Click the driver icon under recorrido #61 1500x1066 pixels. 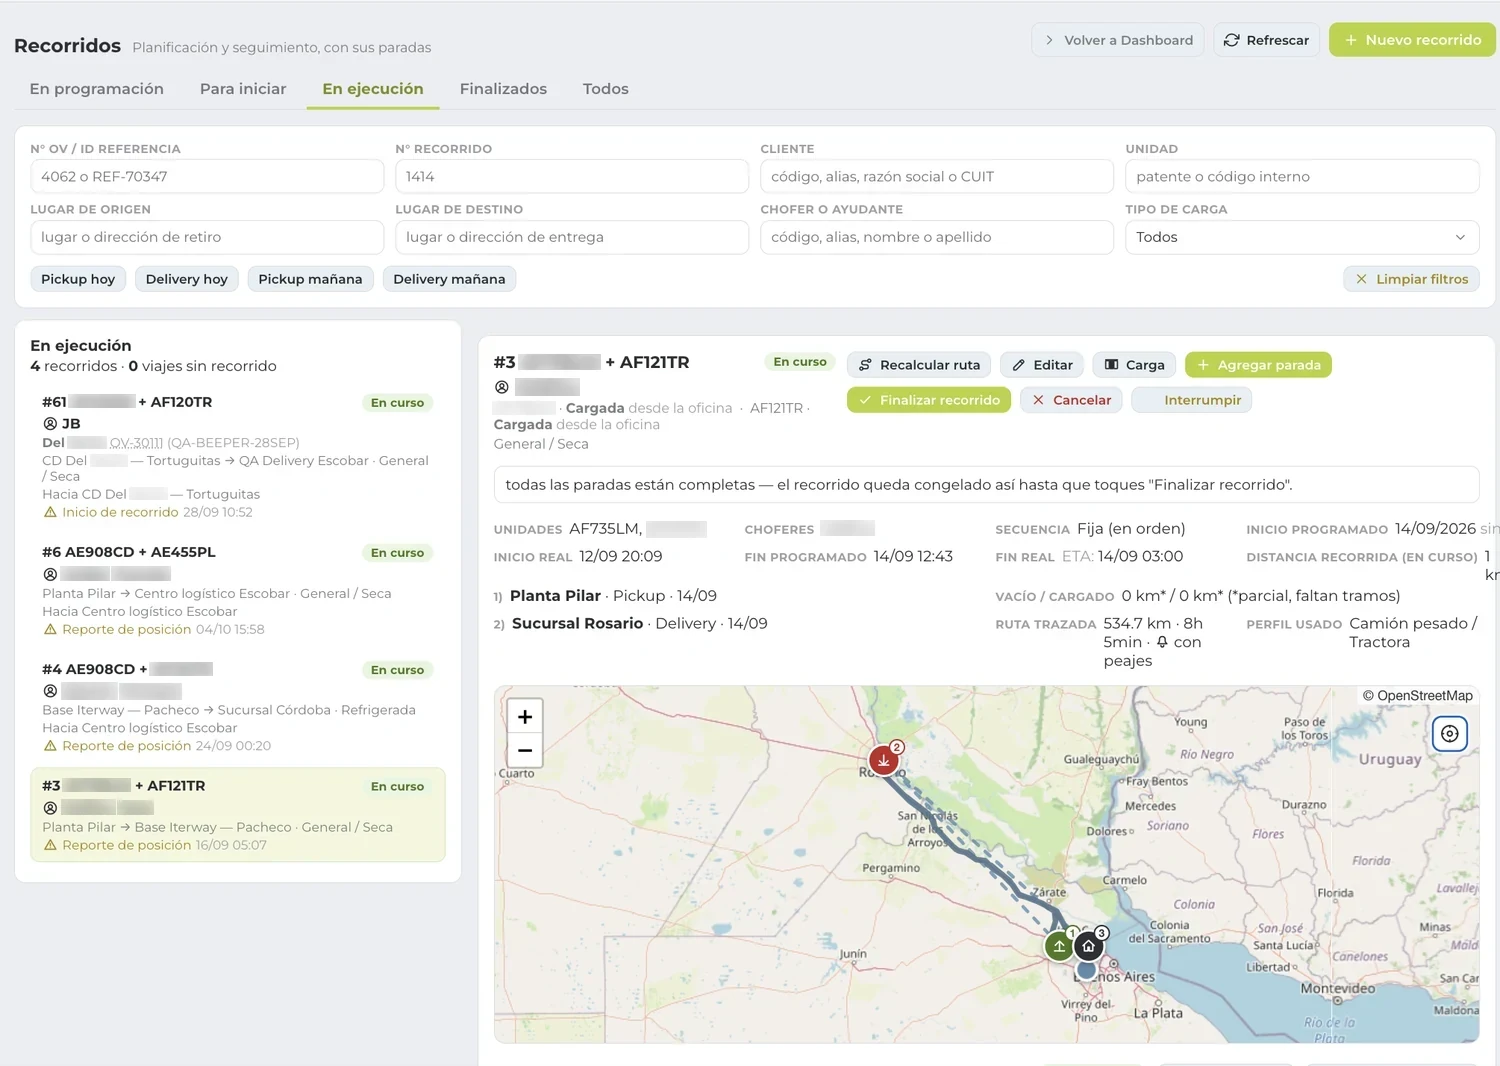click(50, 424)
